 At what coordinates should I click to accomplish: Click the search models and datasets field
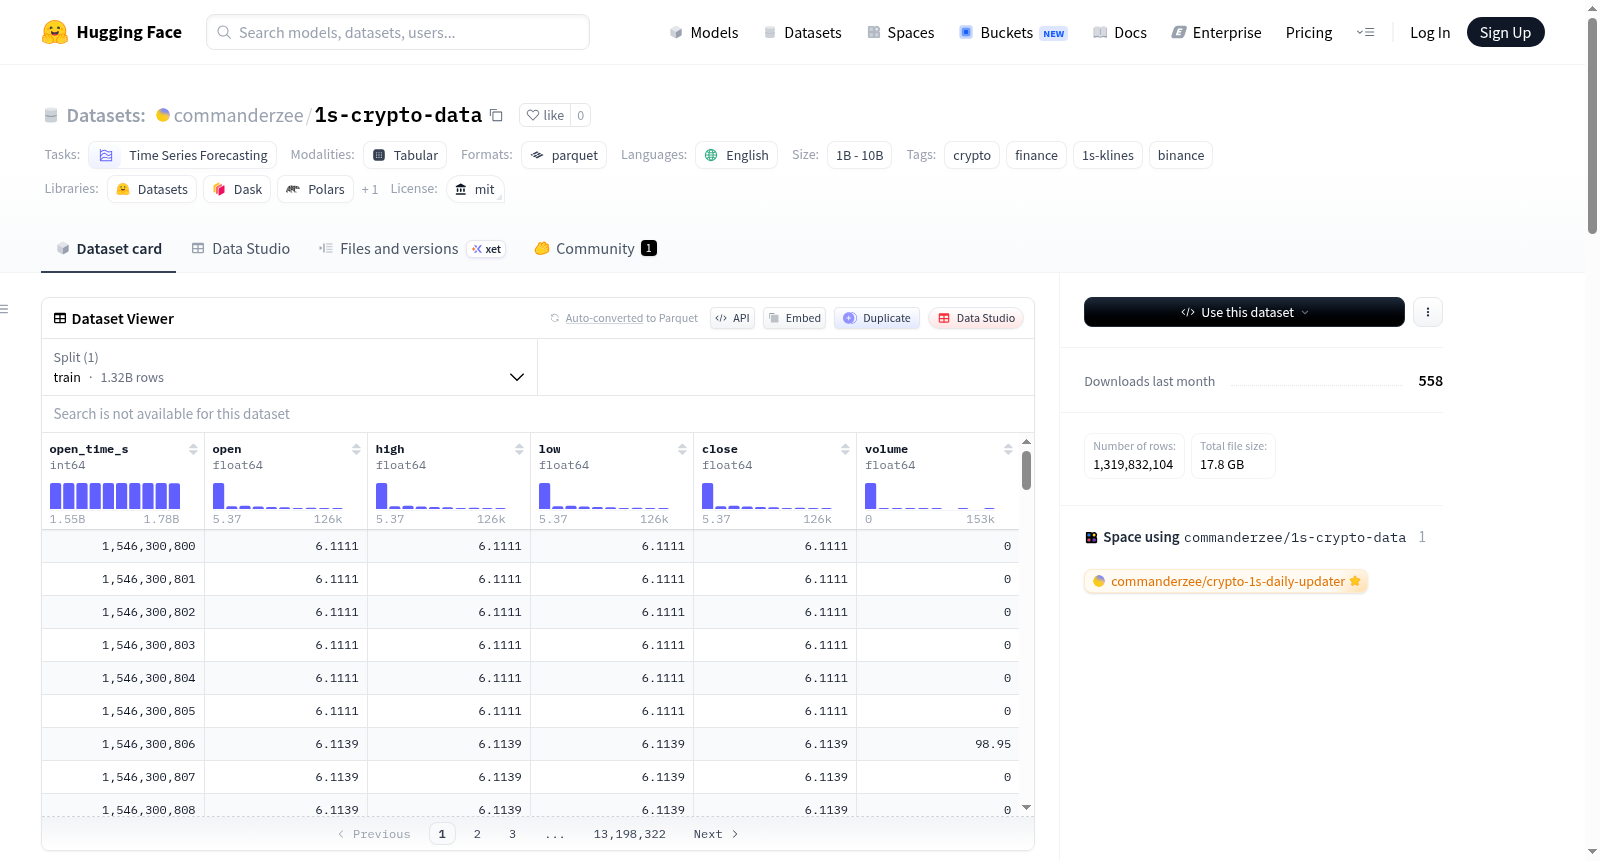[x=398, y=32]
